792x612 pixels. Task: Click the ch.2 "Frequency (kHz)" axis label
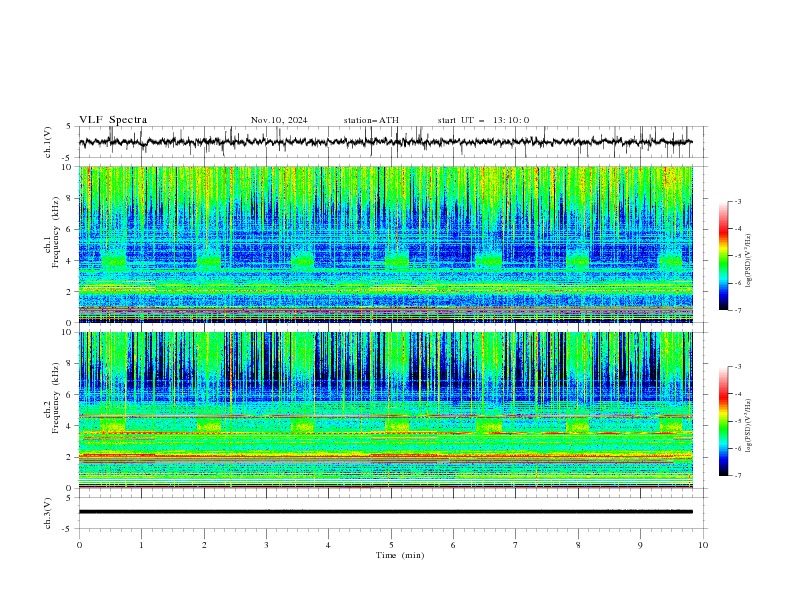56,398
